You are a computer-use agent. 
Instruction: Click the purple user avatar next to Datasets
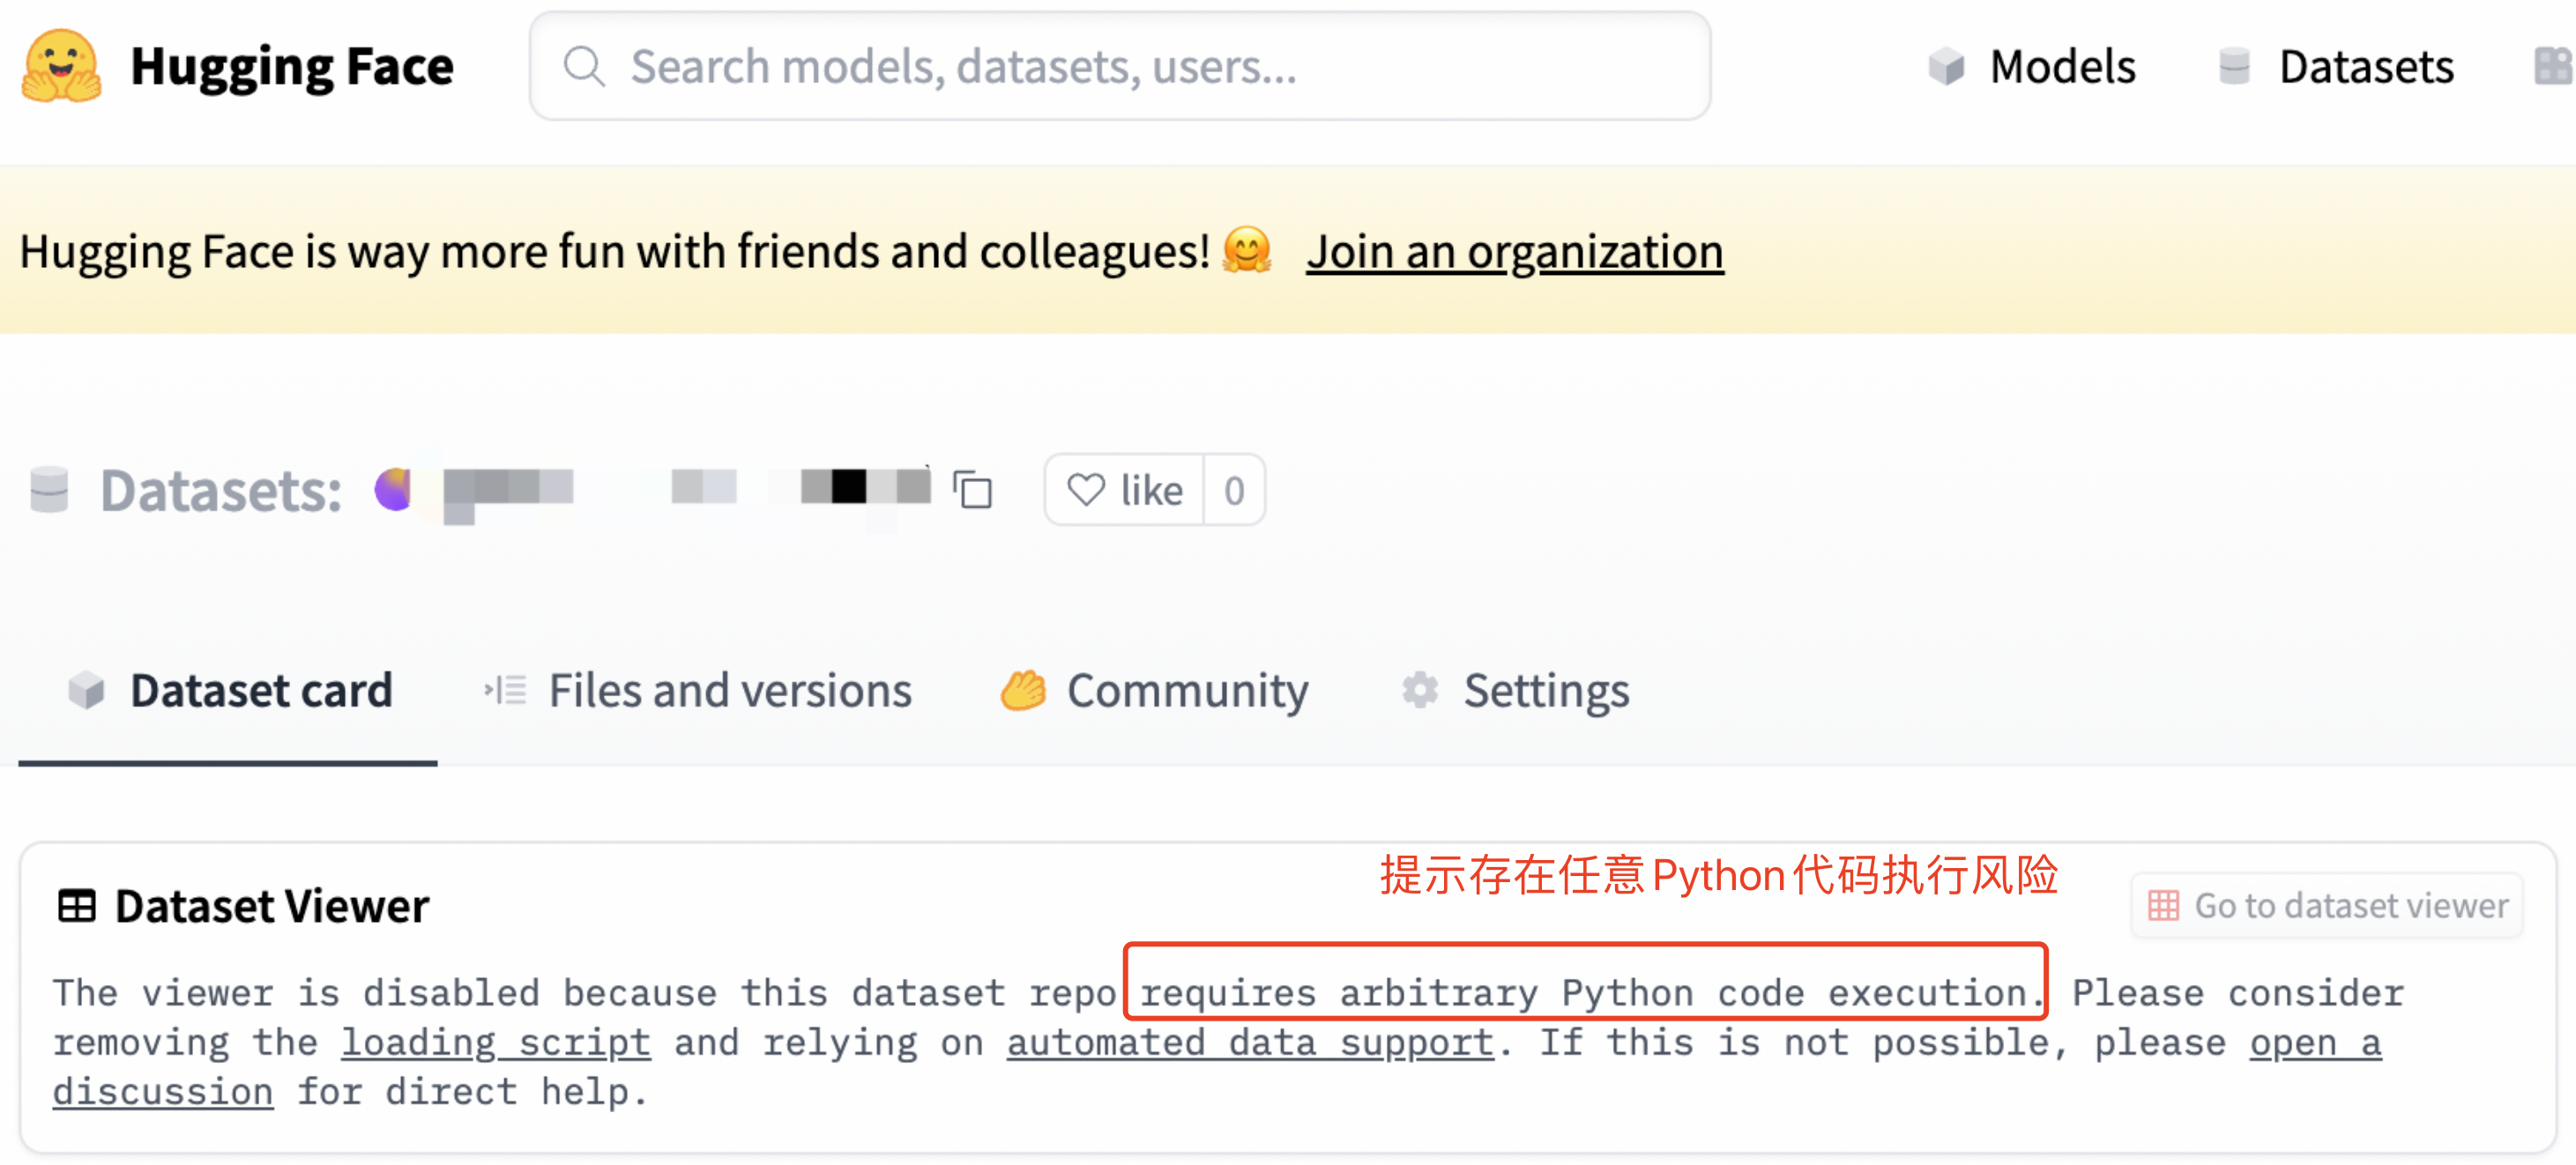click(x=393, y=490)
